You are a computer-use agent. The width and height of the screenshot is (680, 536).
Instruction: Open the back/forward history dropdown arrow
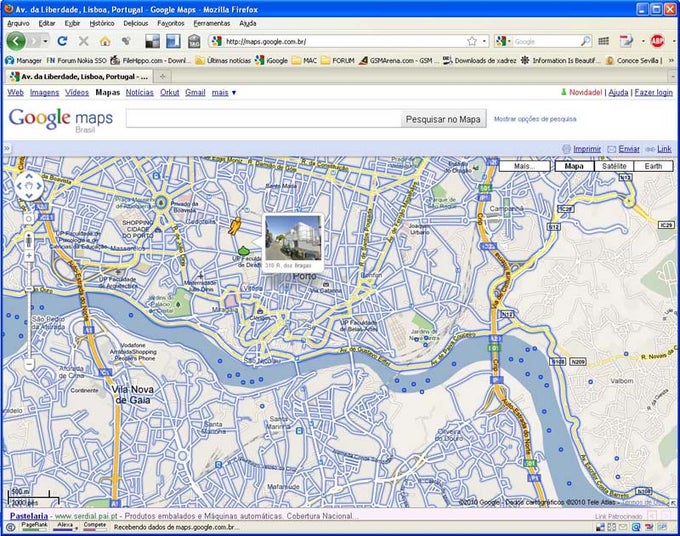(x=45, y=41)
